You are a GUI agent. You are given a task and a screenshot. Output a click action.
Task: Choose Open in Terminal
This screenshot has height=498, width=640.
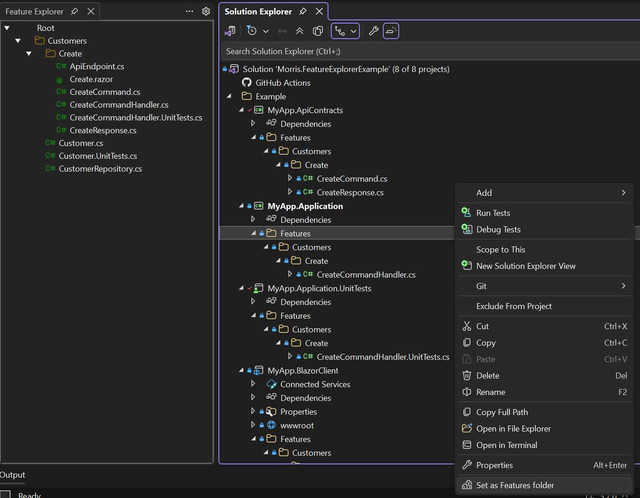pyautogui.click(x=544, y=445)
